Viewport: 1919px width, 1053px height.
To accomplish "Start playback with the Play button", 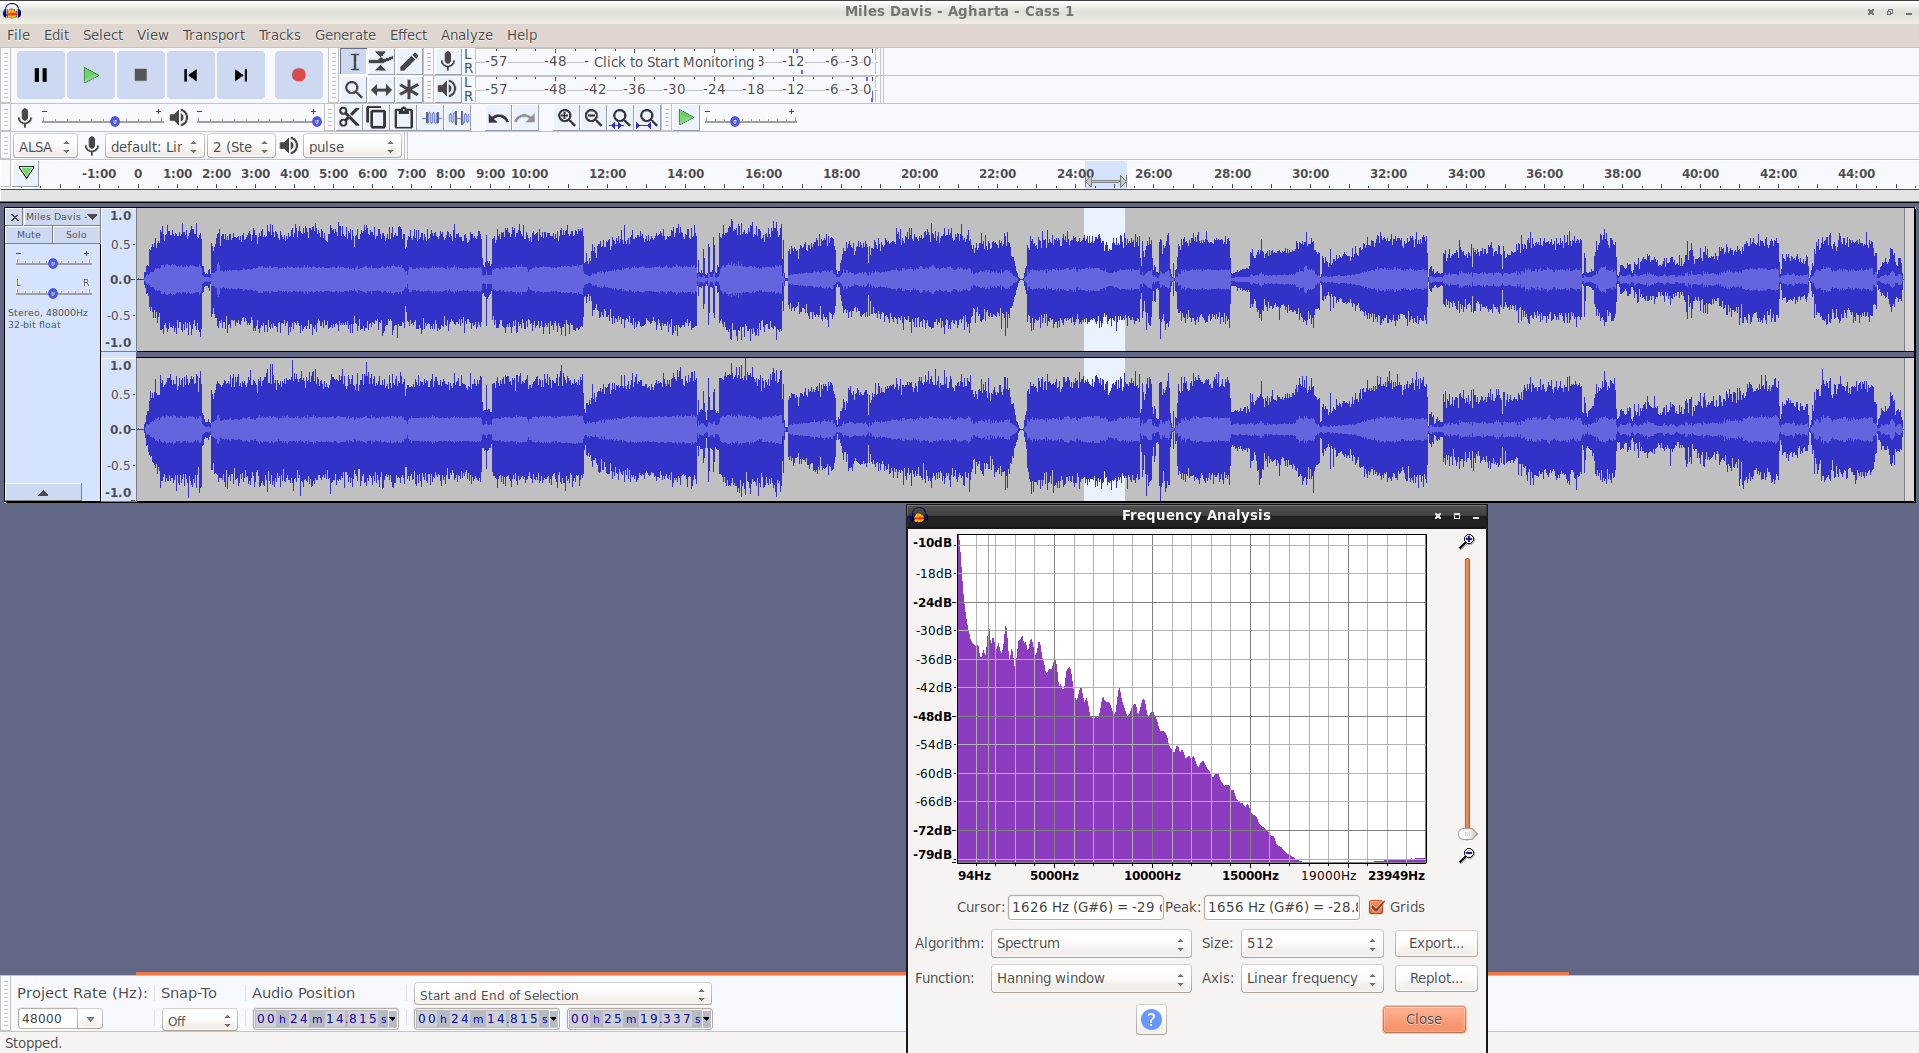I will click(x=91, y=75).
